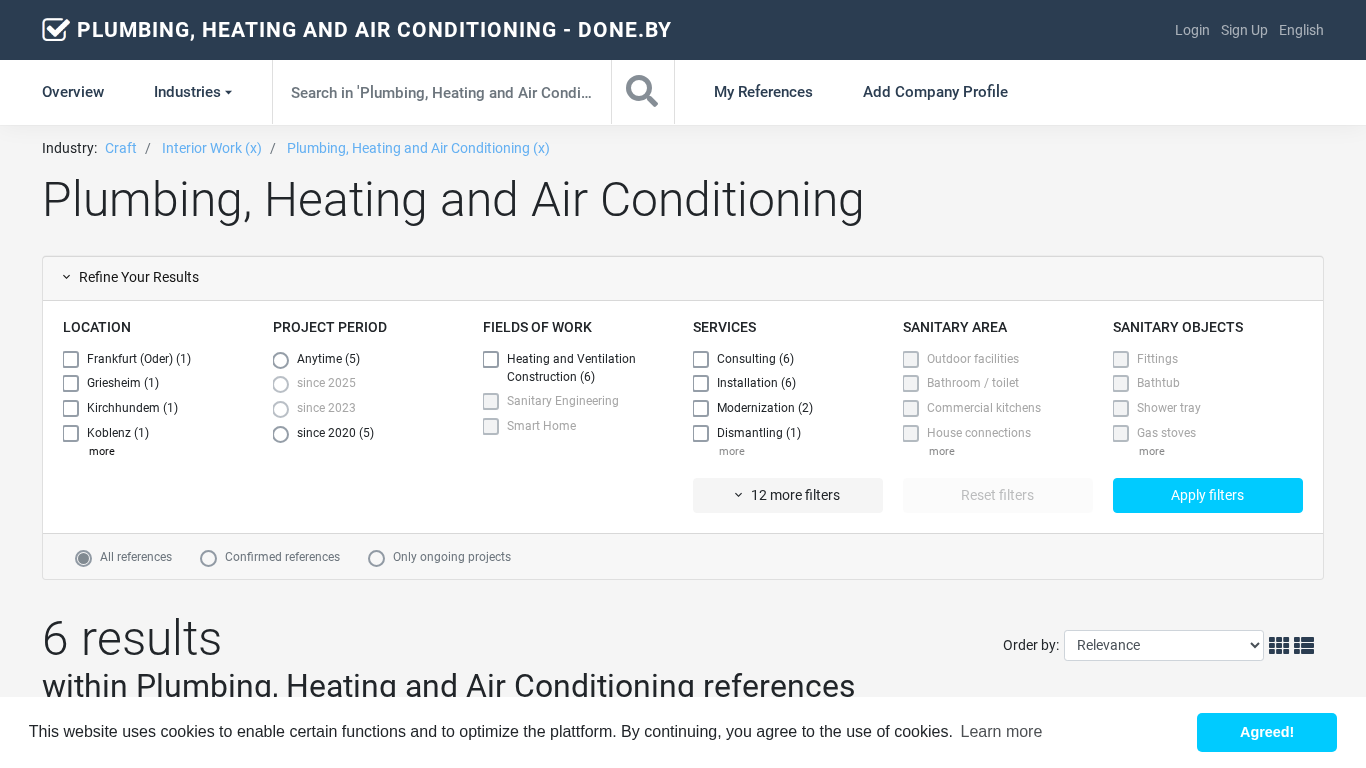The height and width of the screenshot is (768, 1366).
Task: Tick the Consulting services checkbox
Action: (x=701, y=359)
